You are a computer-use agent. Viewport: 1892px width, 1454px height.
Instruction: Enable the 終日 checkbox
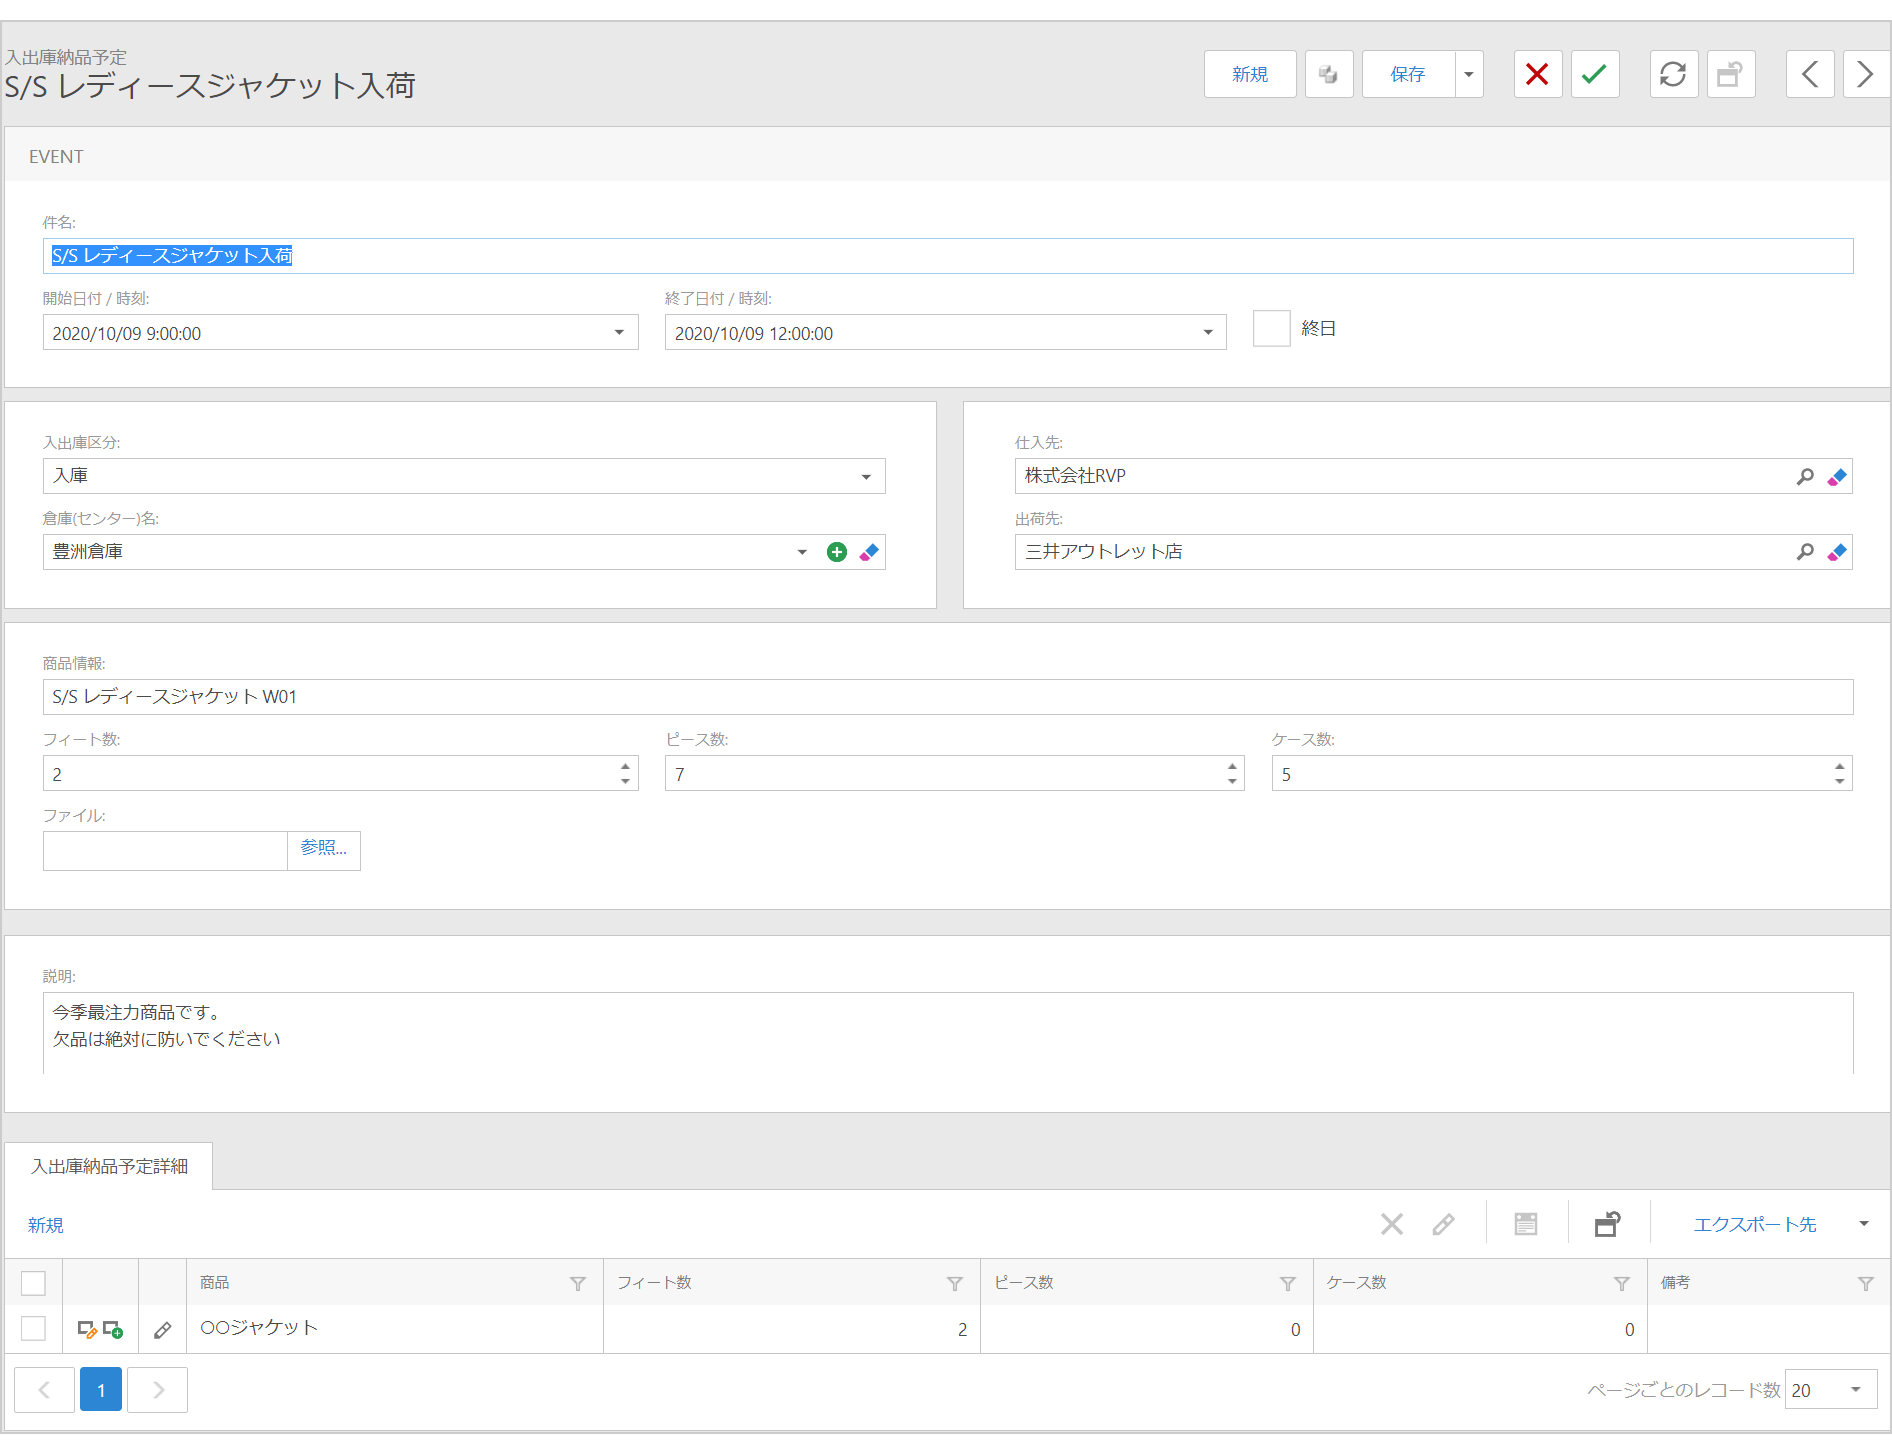tap(1271, 328)
